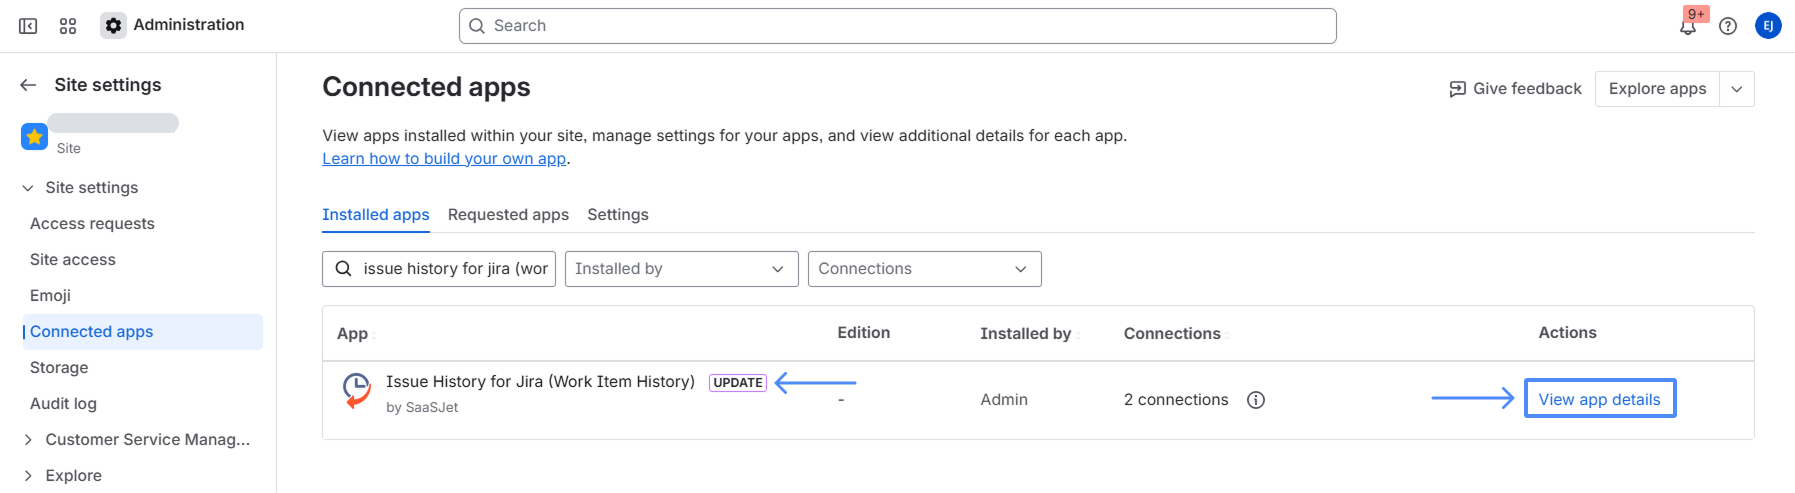
Task: Open the user profile avatar
Action: tap(1768, 26)
